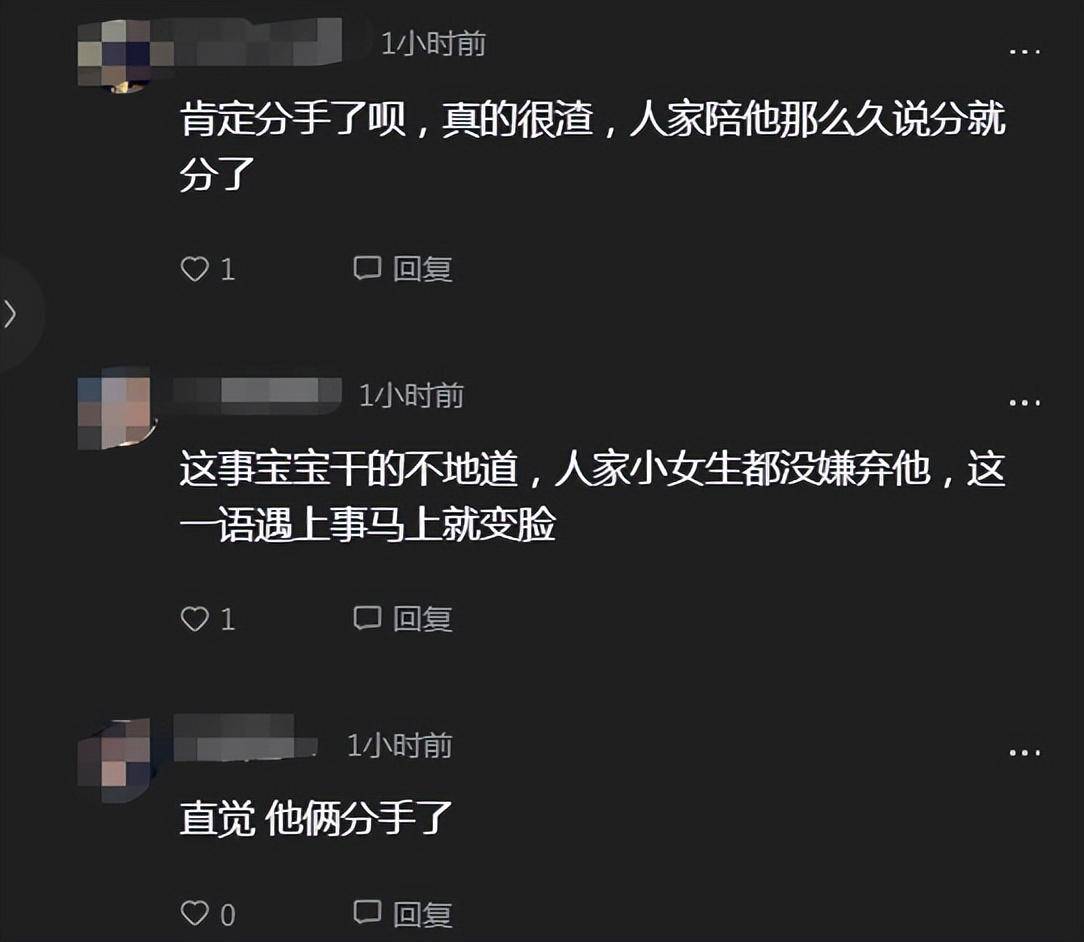This screenshot has height=942, width=1084.
Task: Click reply bubble icon under third comment
Action: [367, 912]
